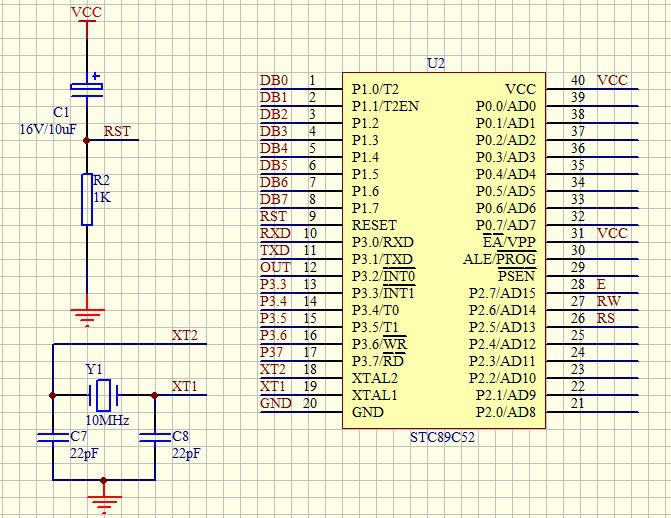Select the RS net label at pin 26

[606, 319]
